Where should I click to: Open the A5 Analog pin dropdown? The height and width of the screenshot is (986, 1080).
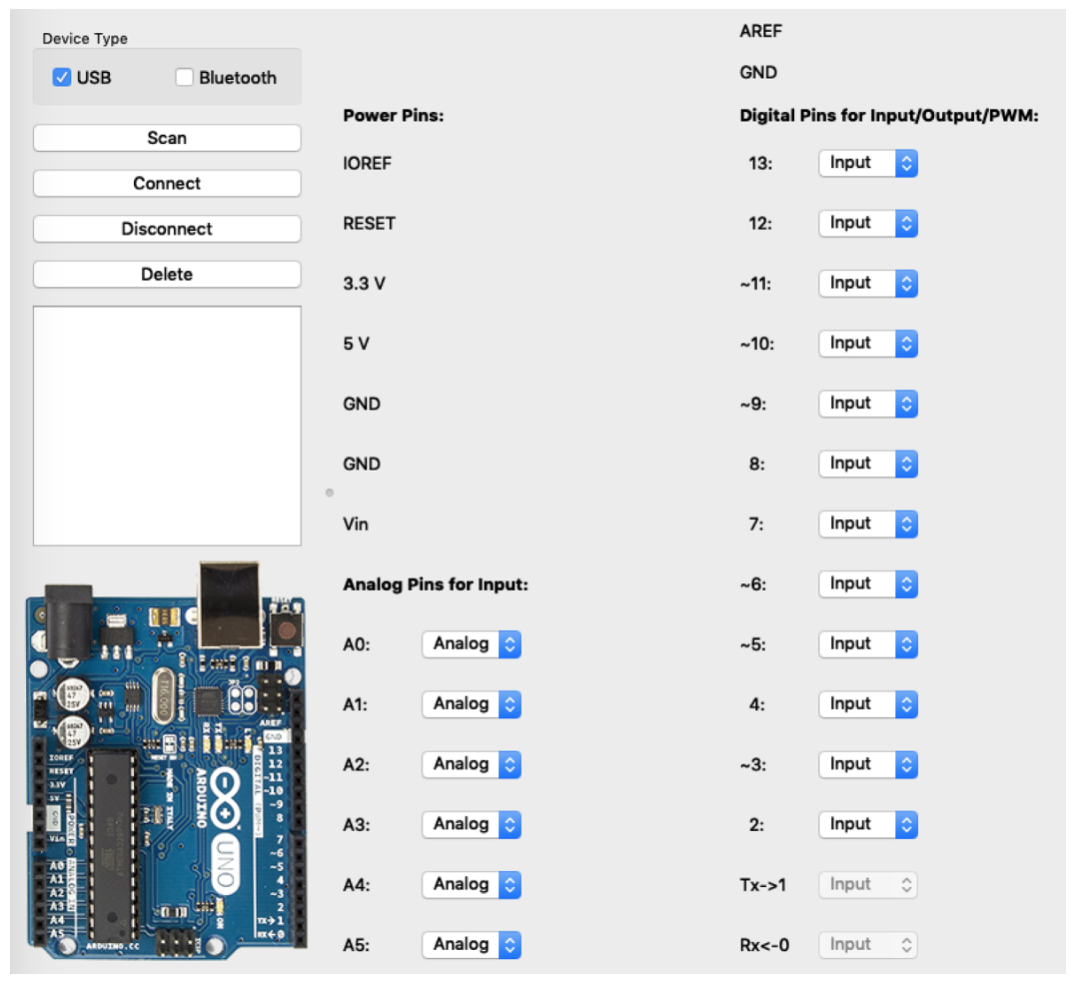click(x=471, y=944)
